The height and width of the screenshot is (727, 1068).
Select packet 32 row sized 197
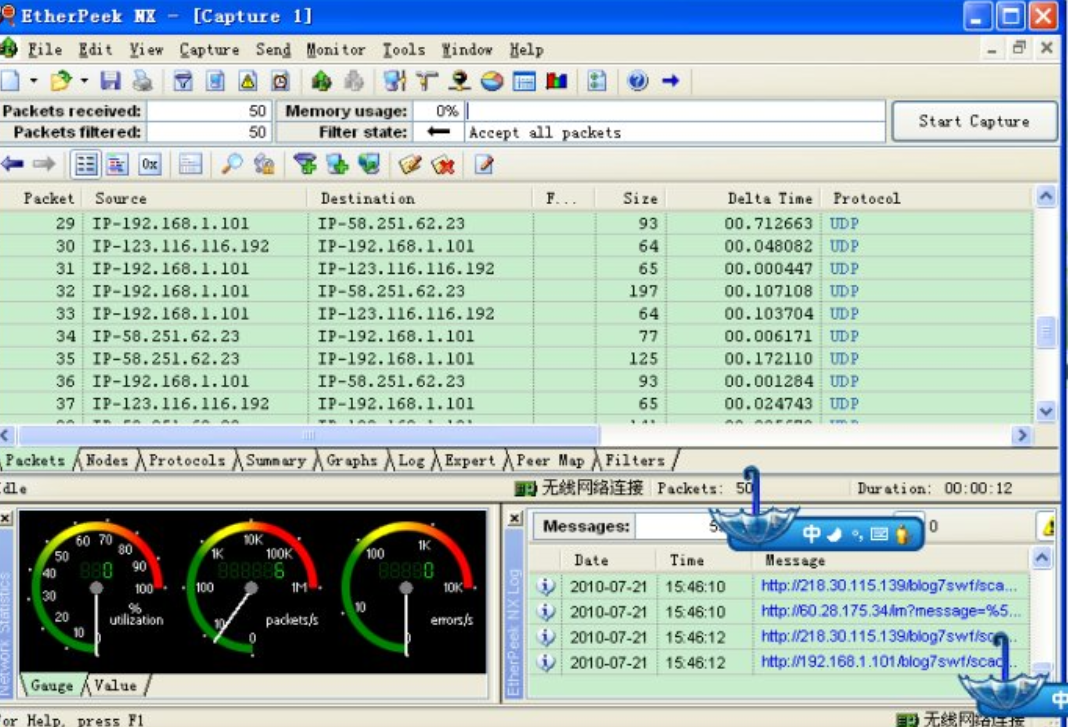pyautogui.click(x=516, y=291)
